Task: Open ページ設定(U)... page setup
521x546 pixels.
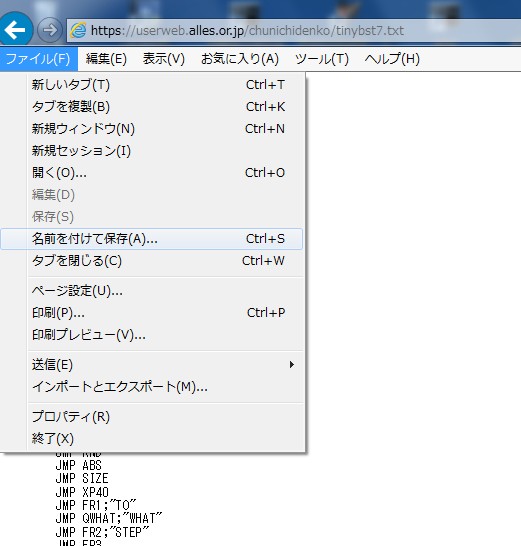Action: pos(153,291)
